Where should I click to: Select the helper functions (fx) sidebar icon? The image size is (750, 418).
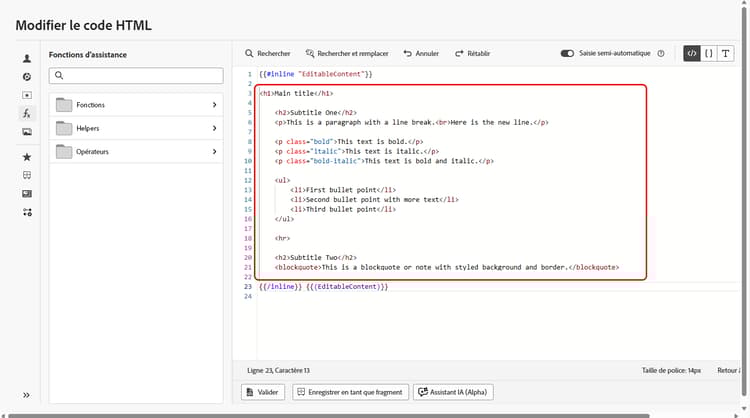[27, 113]
